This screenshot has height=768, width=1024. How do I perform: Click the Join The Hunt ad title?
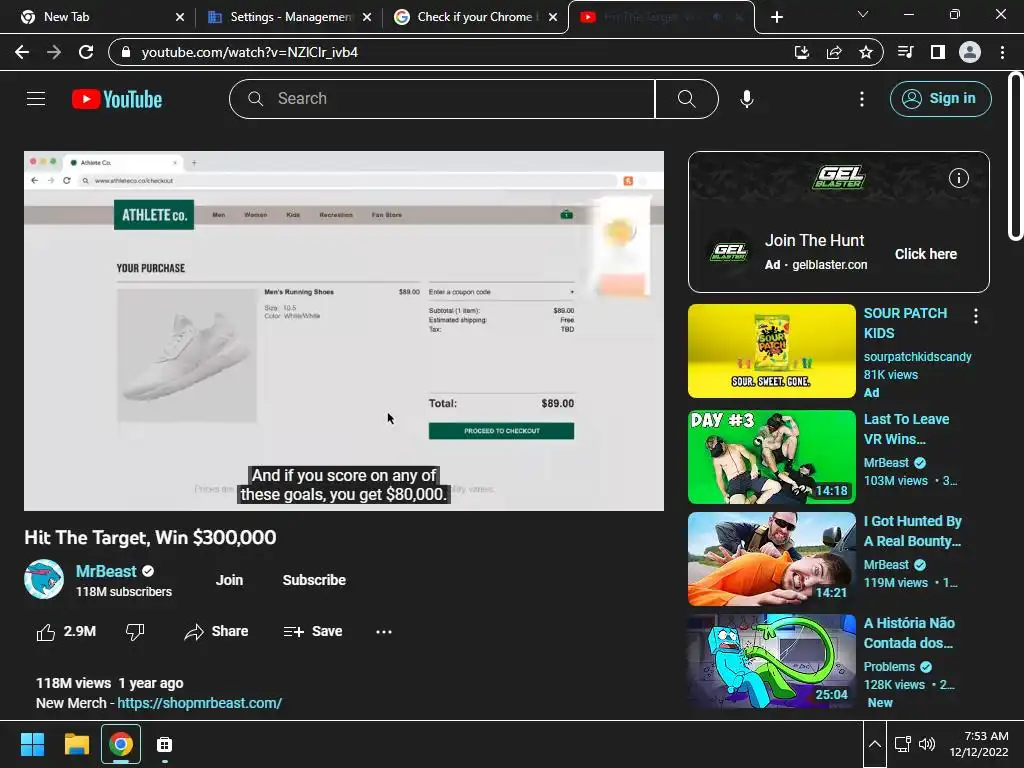tap(814, 240)
